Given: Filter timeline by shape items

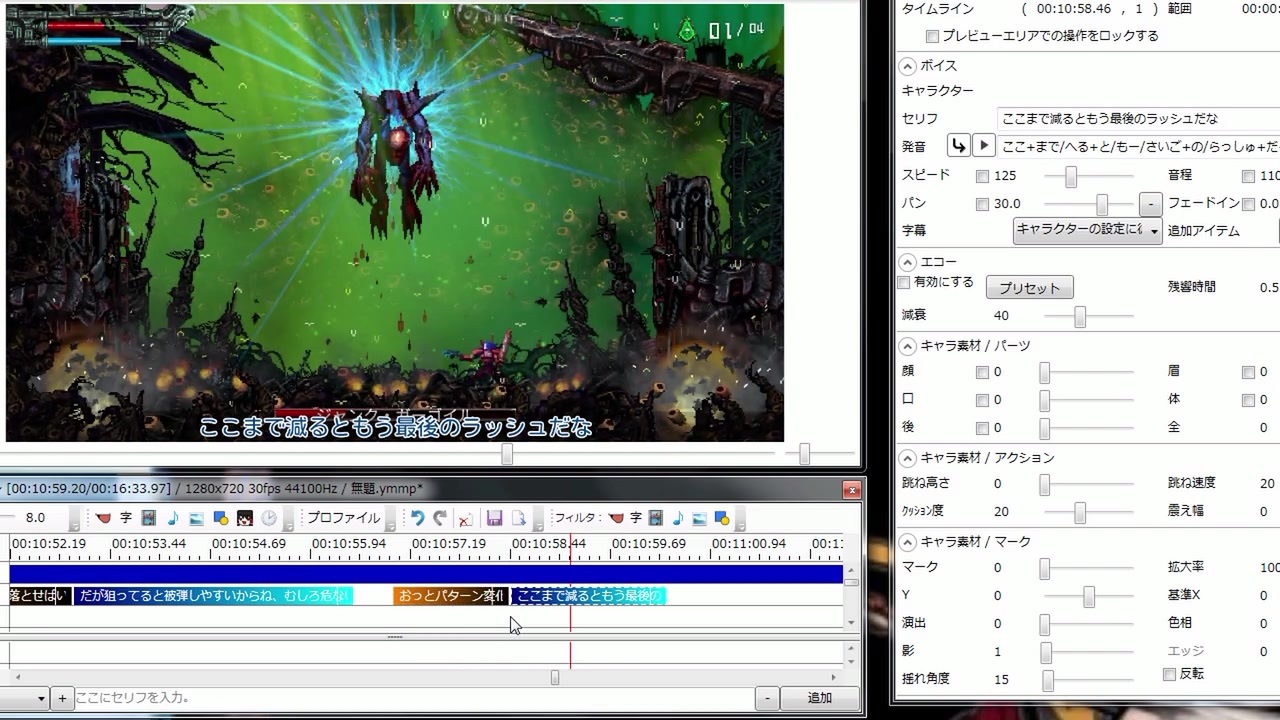Looking at the screenshot, I should click(x=722, y=518).
